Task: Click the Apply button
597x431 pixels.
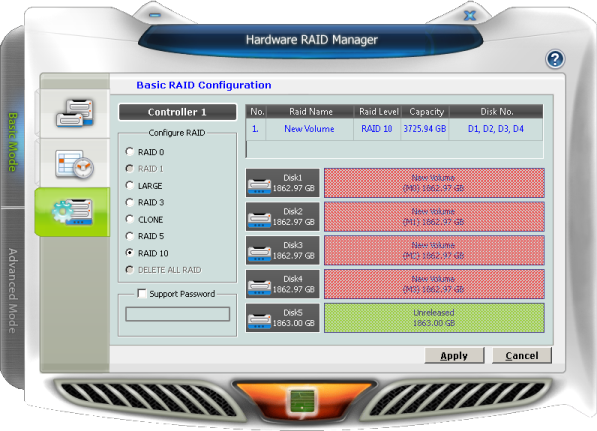Action: (x=454, y=355)
